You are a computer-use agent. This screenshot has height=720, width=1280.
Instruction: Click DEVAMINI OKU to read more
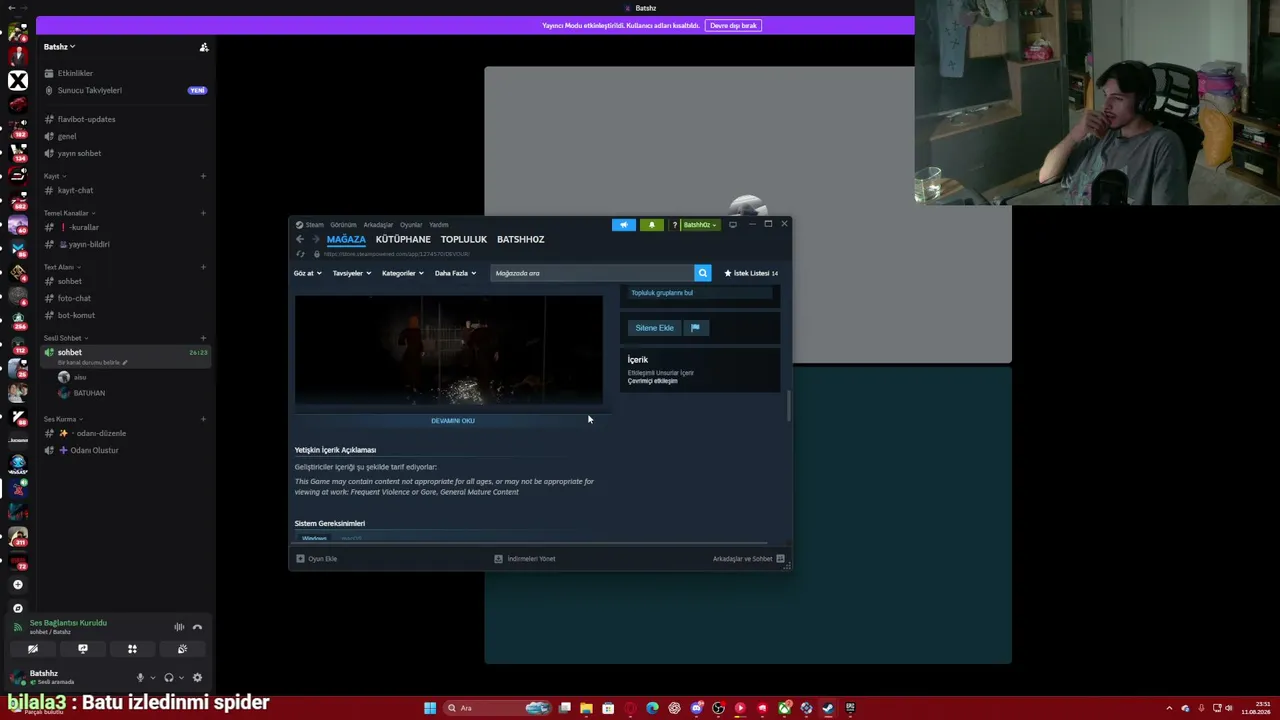[453, 421]
